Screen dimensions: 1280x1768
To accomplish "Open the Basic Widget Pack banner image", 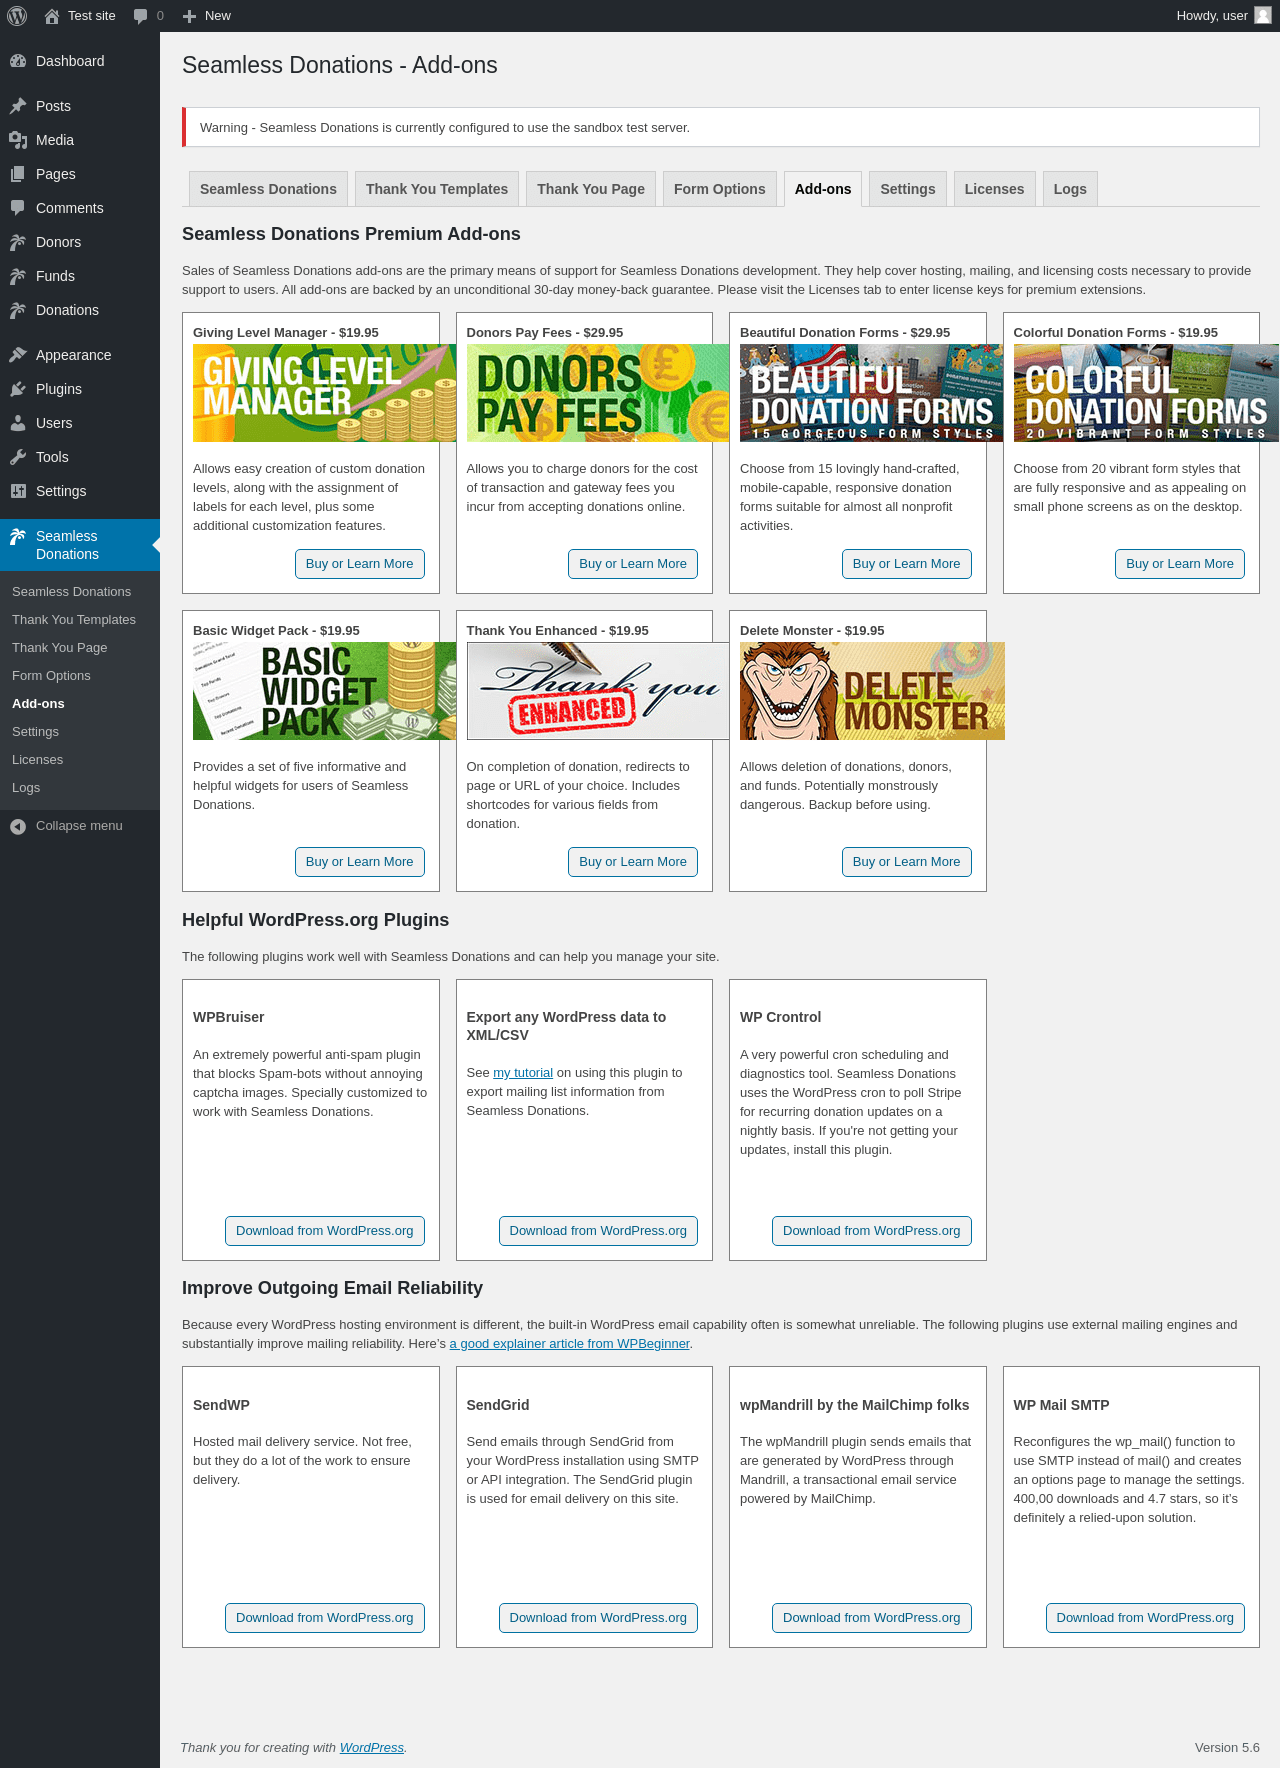I will pyautogui.click(x=324, y=691).
